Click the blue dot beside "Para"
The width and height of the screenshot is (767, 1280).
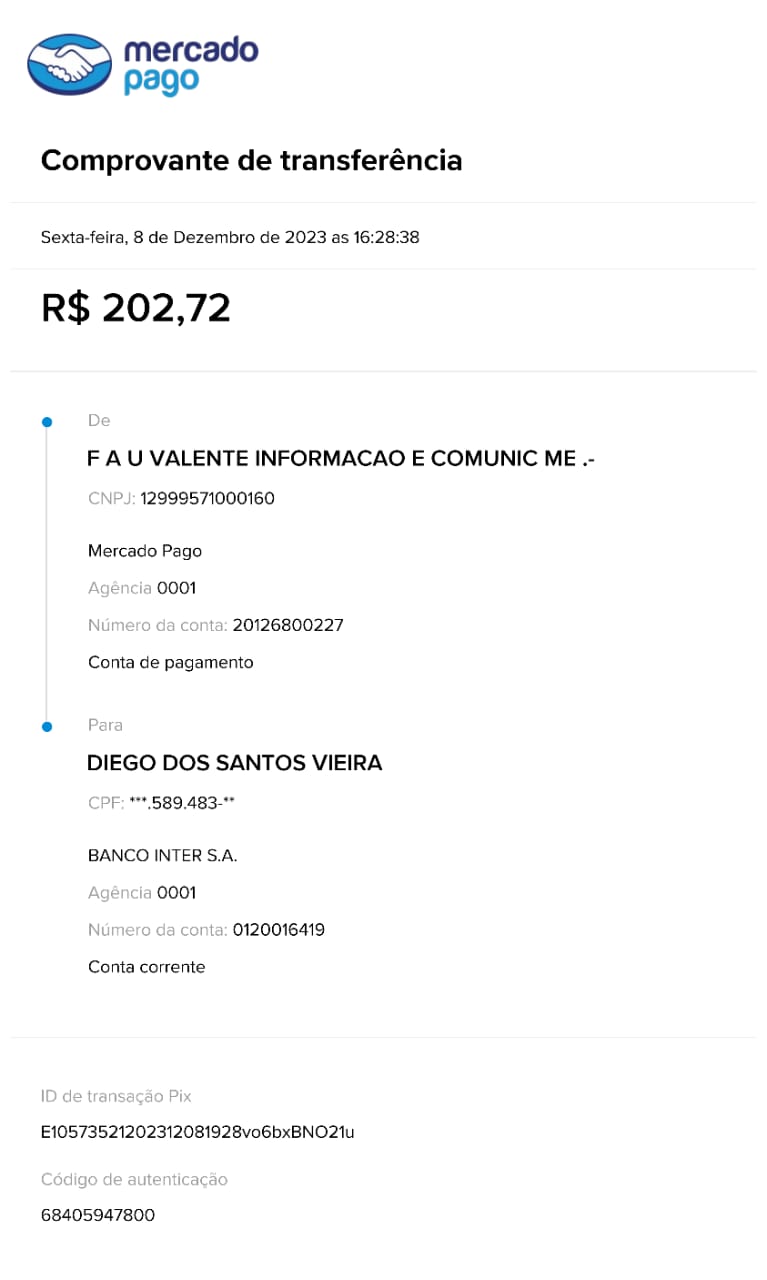(46, 726)
